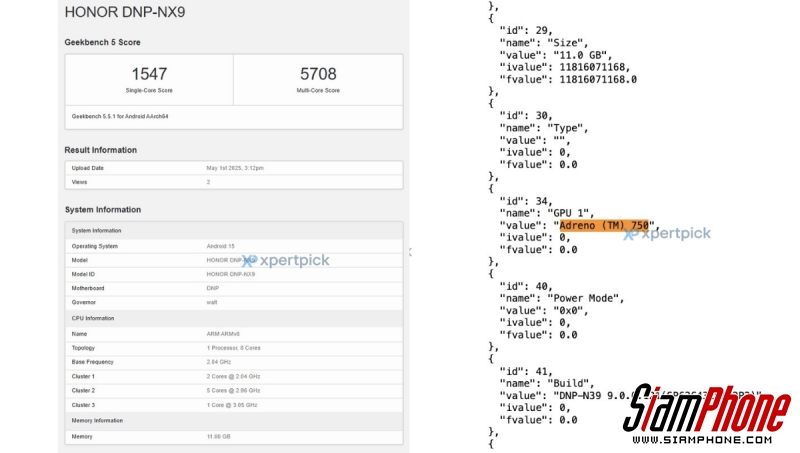The image size is (800, 453).
Task: Click the JSON line "name": "Power Mode"
Action: click(x=562, y=298)
